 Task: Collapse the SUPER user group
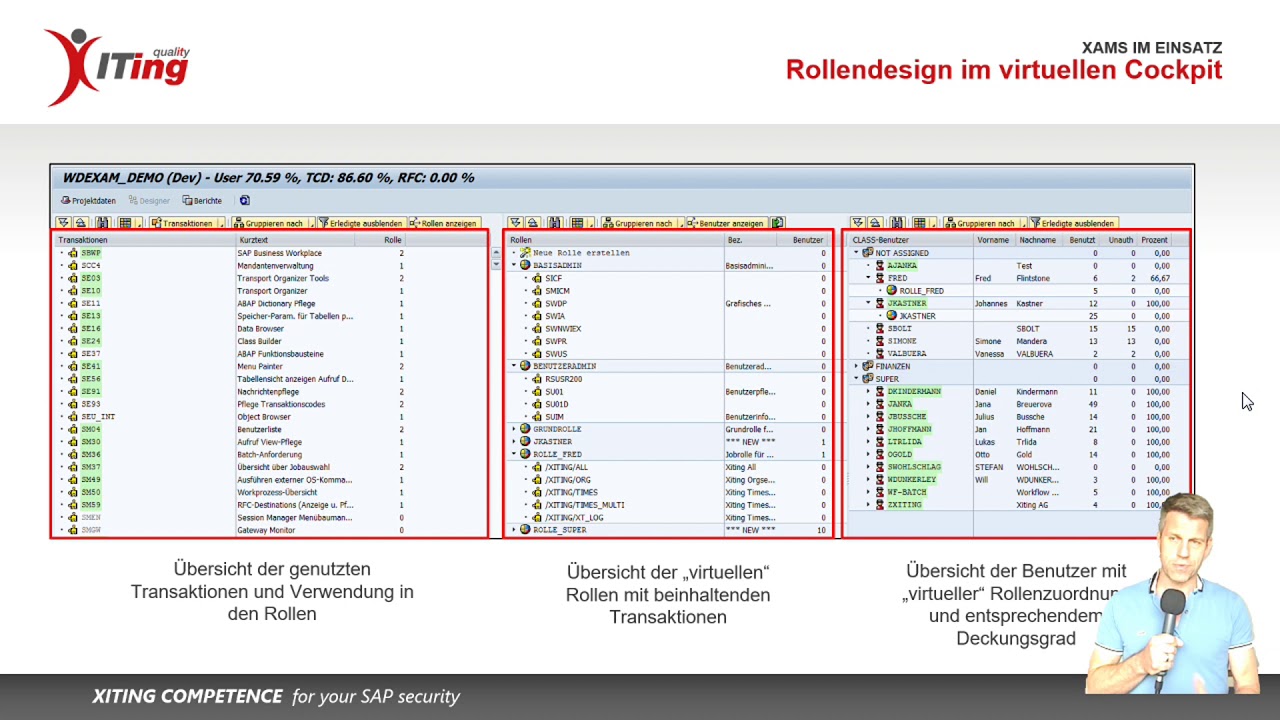point(857,379)
